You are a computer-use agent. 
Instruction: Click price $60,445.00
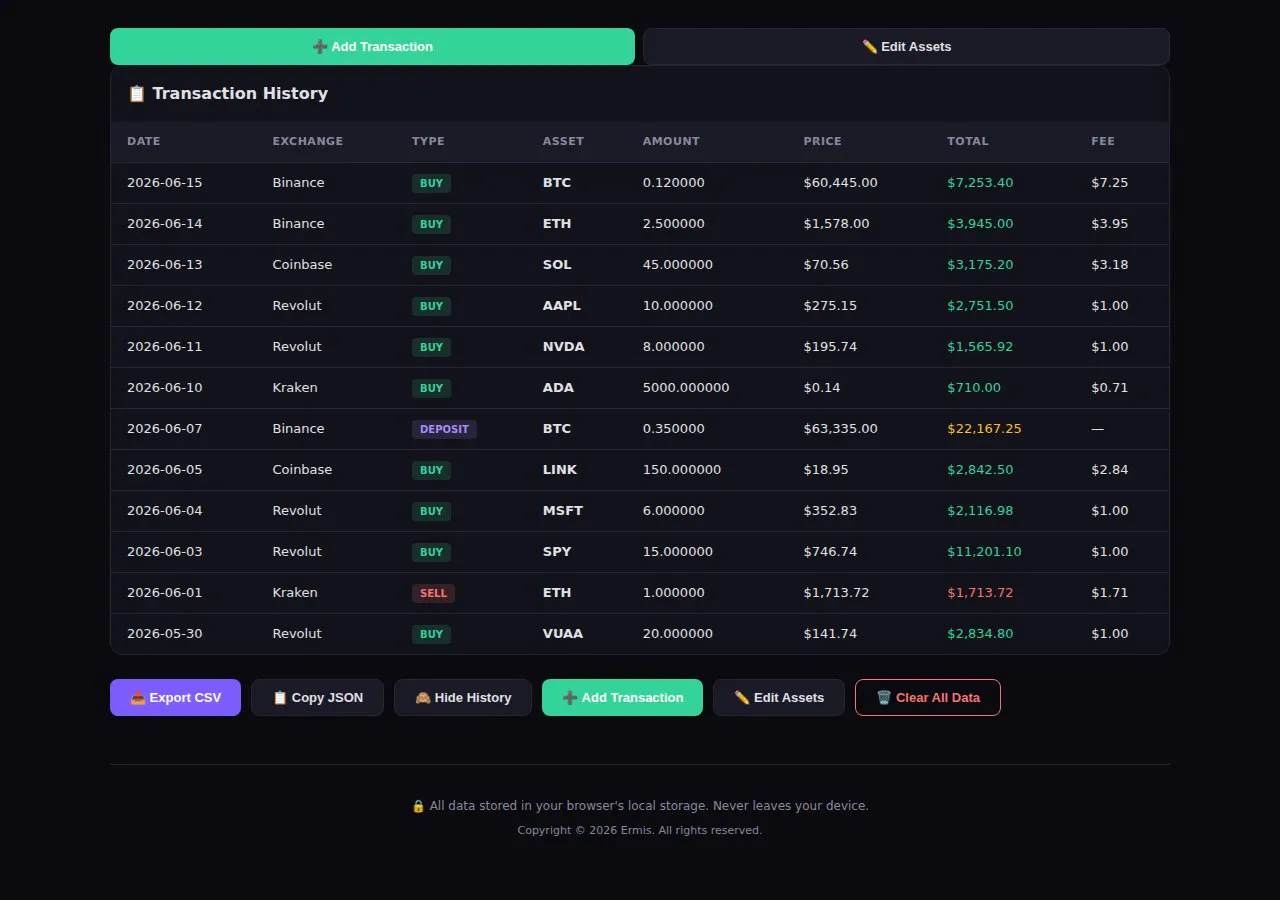click(x=840, y=183)
